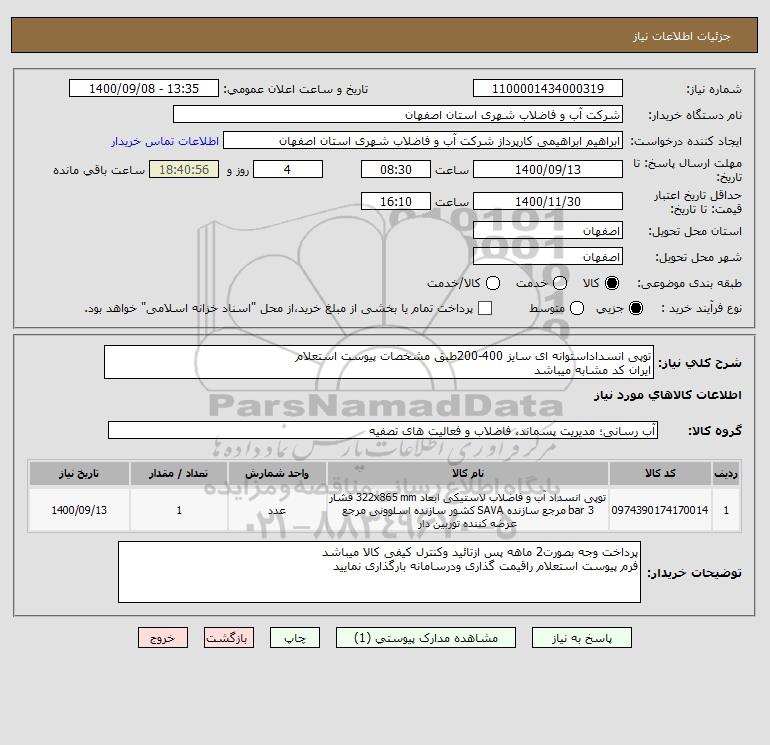Click the تاریخ نیاز column header
Image resolution: width=770 pixels, height=745 pixels.
(x=79, y=473)
